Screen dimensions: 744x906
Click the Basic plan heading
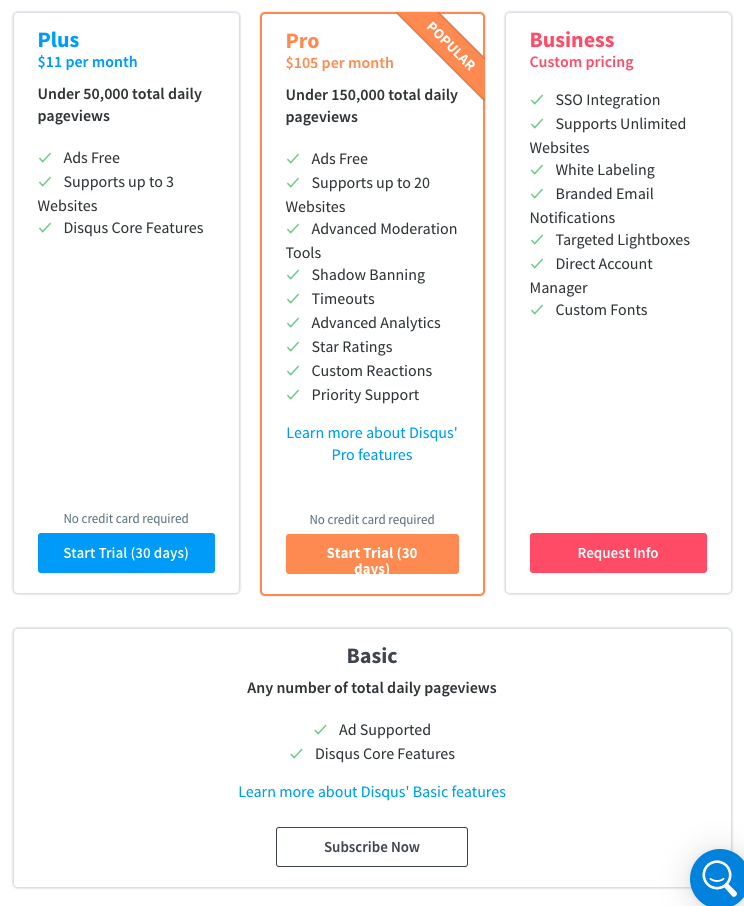[372, 656]
